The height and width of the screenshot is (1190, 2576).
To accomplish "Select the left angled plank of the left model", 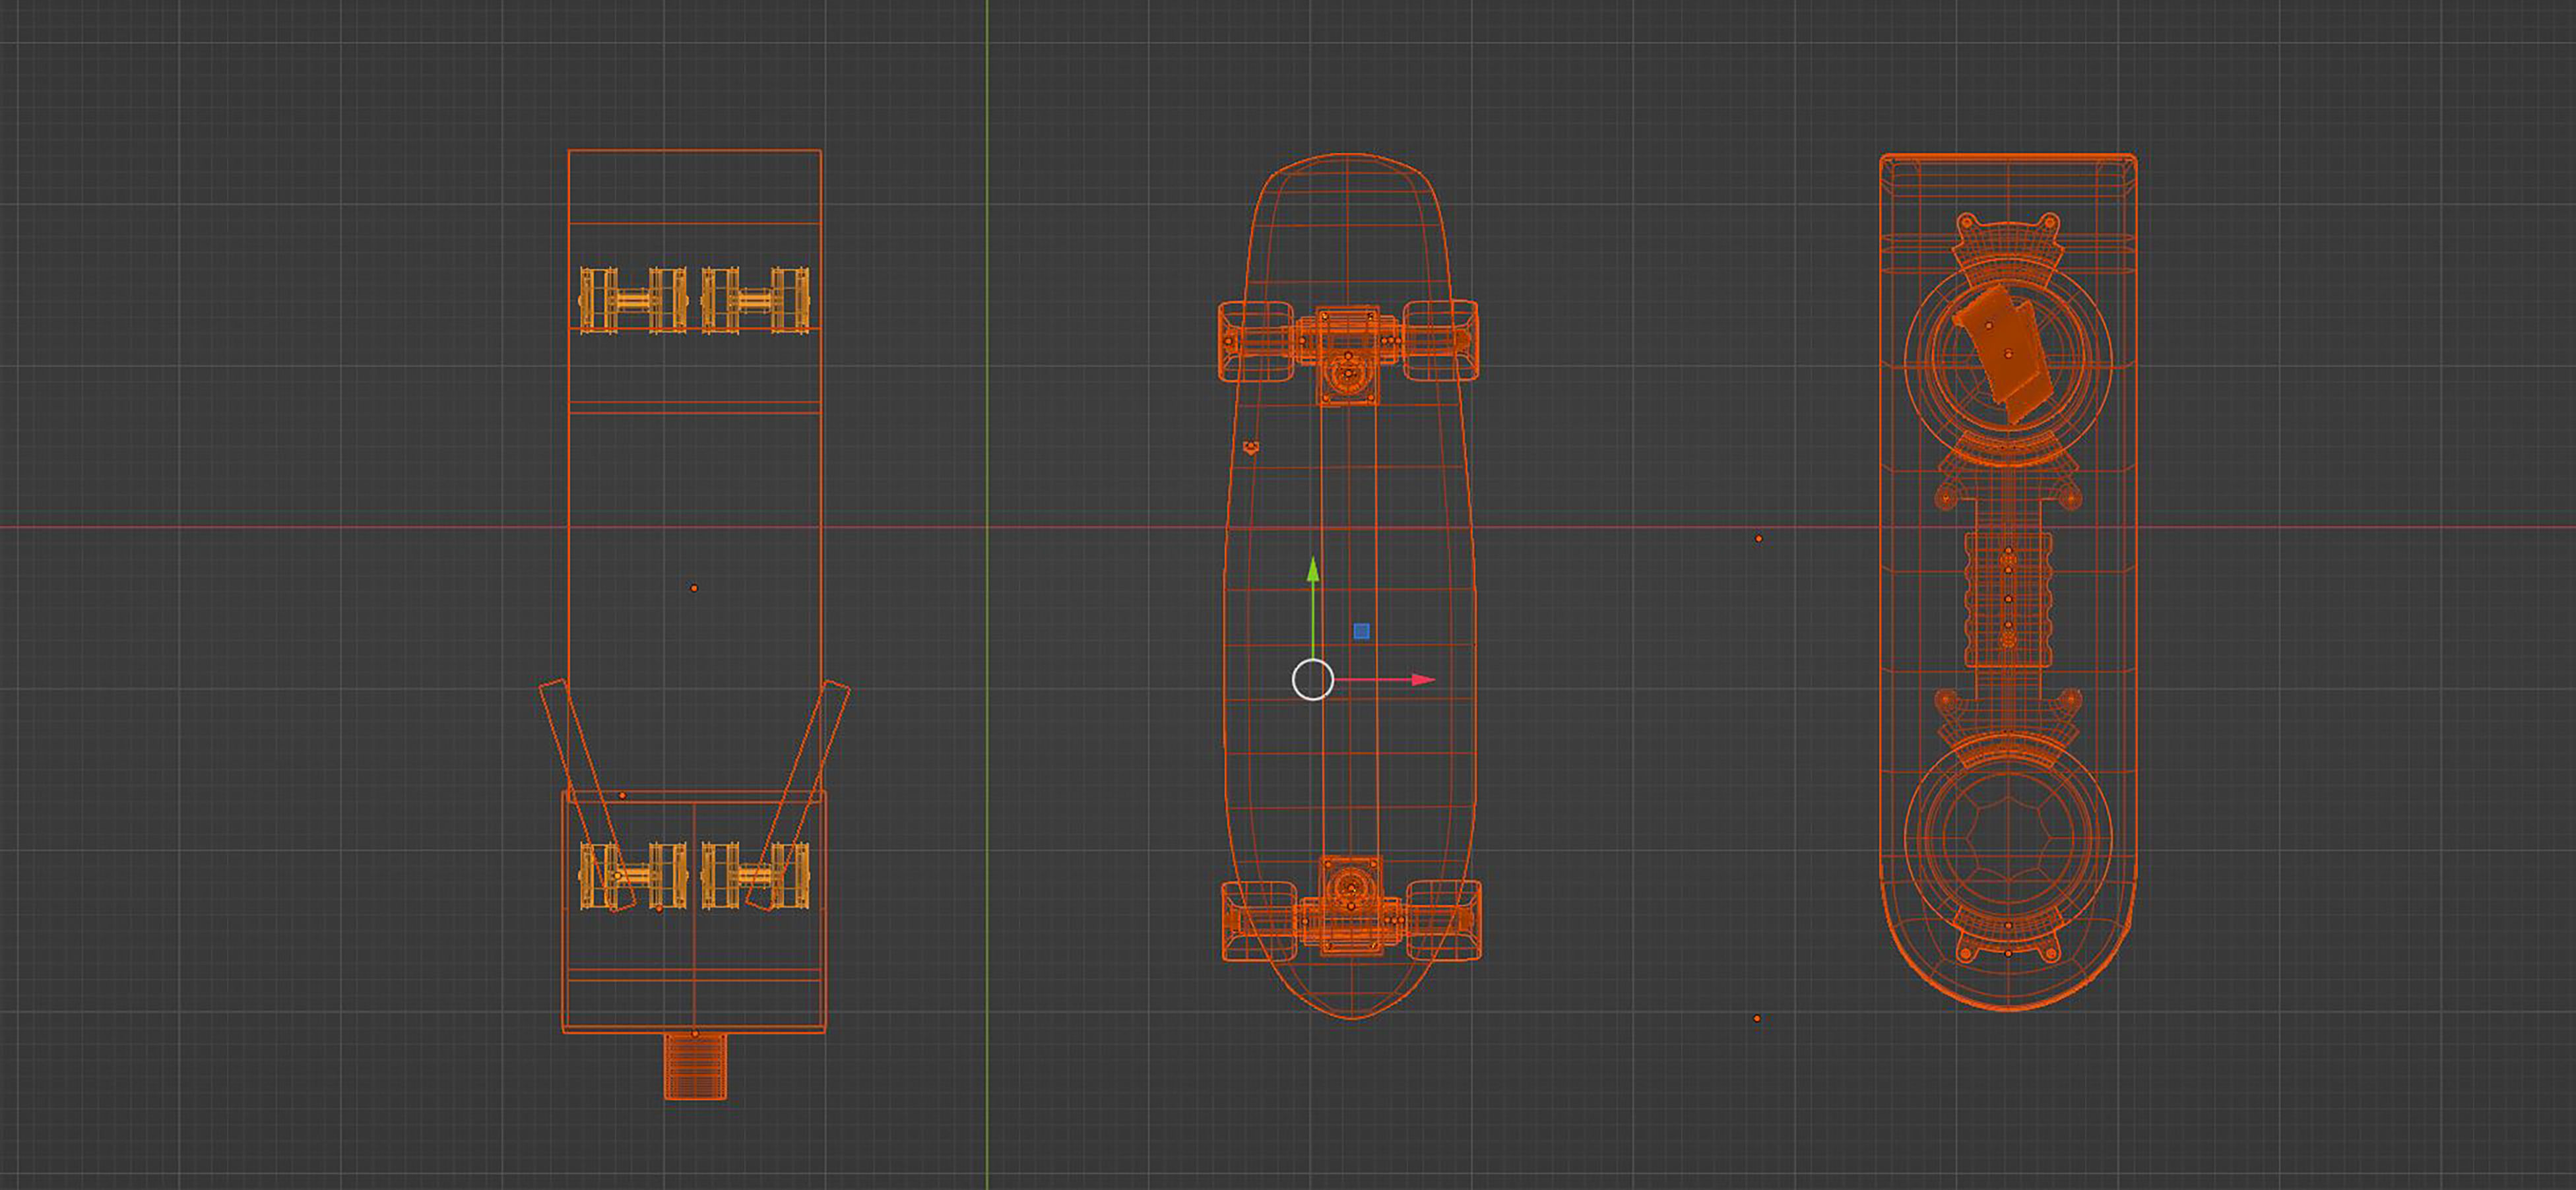I will pyautogui.click(x=587, y=795).
